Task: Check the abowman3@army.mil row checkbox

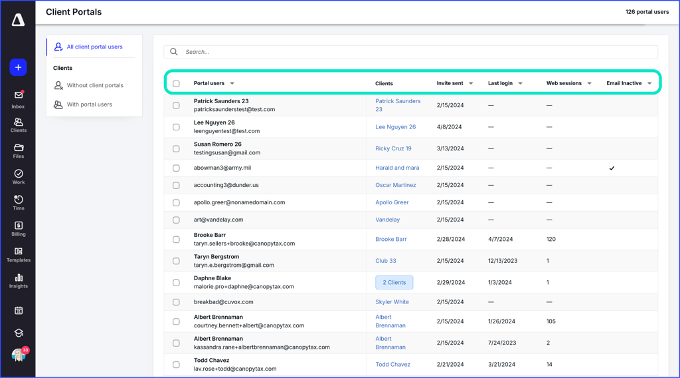Action: click(x=176, y=168)
